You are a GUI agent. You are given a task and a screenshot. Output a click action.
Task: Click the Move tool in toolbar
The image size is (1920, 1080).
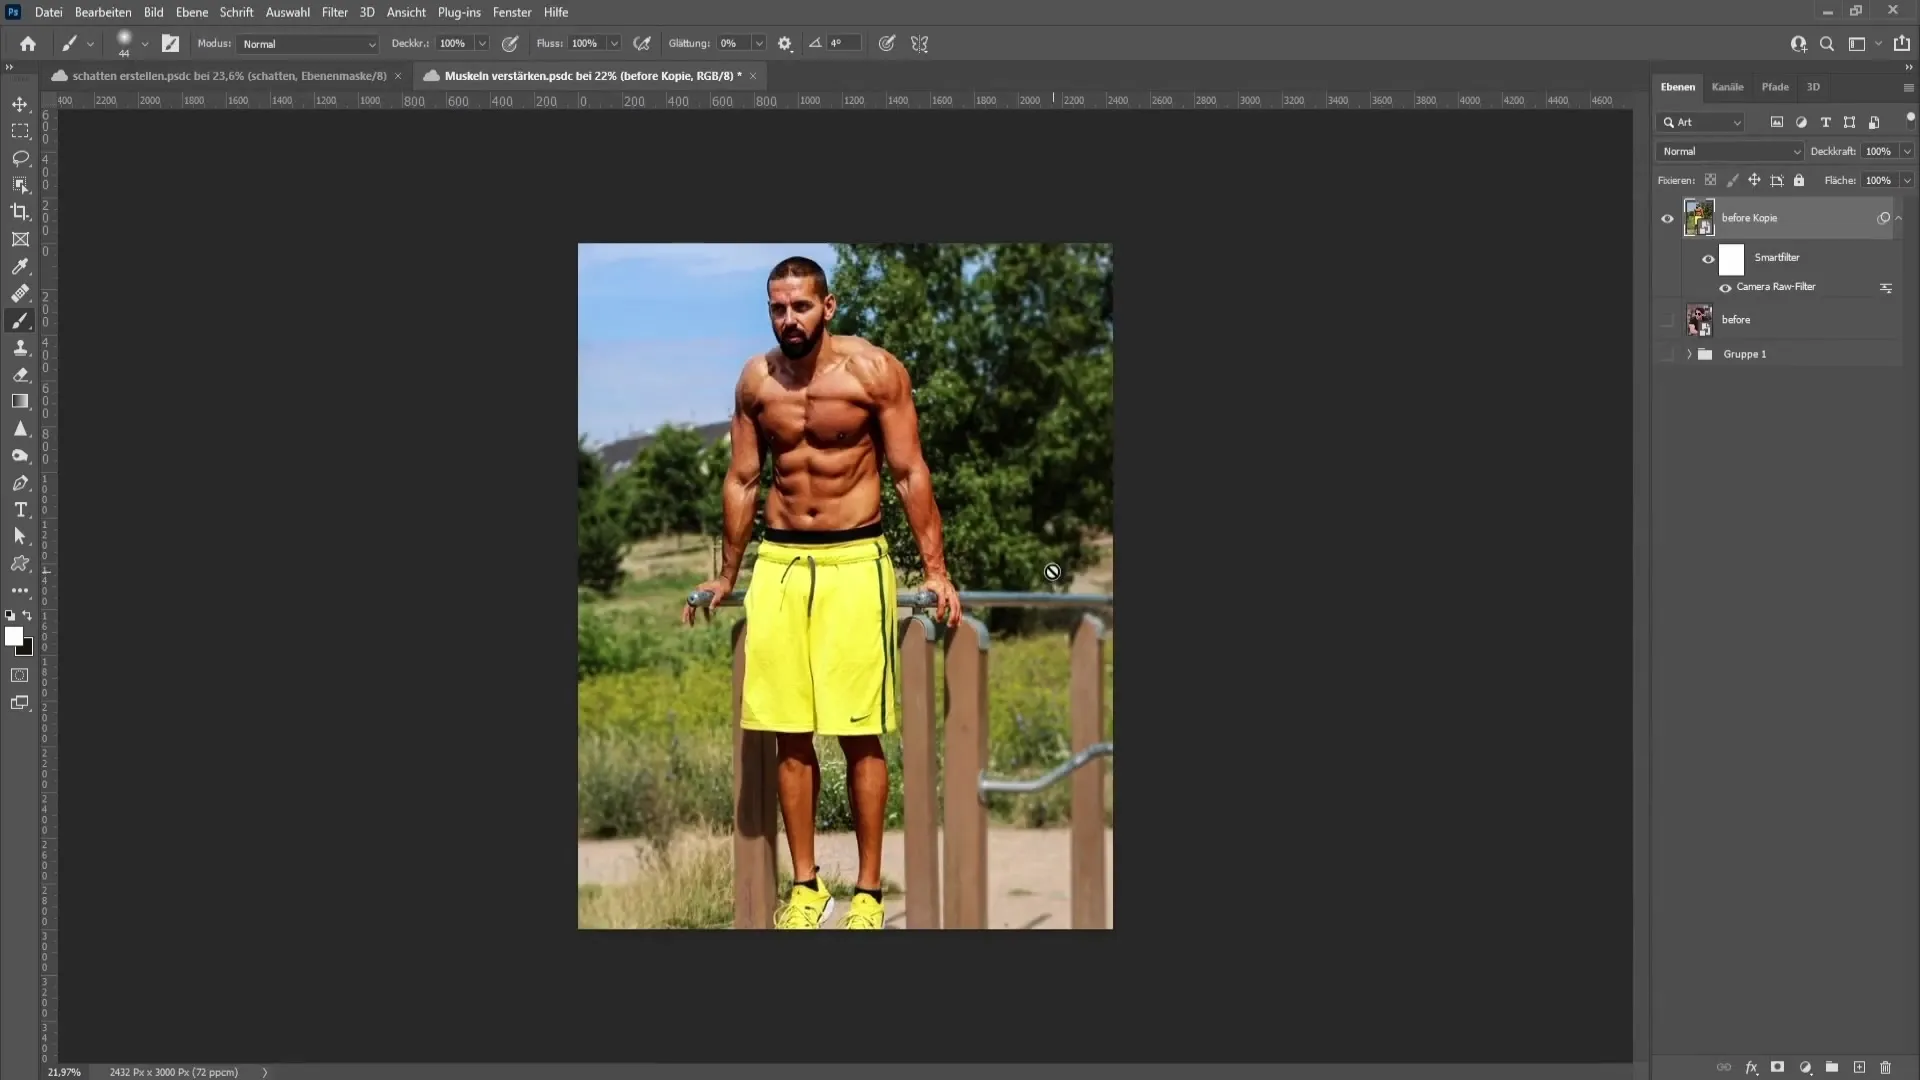tap(20, 103)
